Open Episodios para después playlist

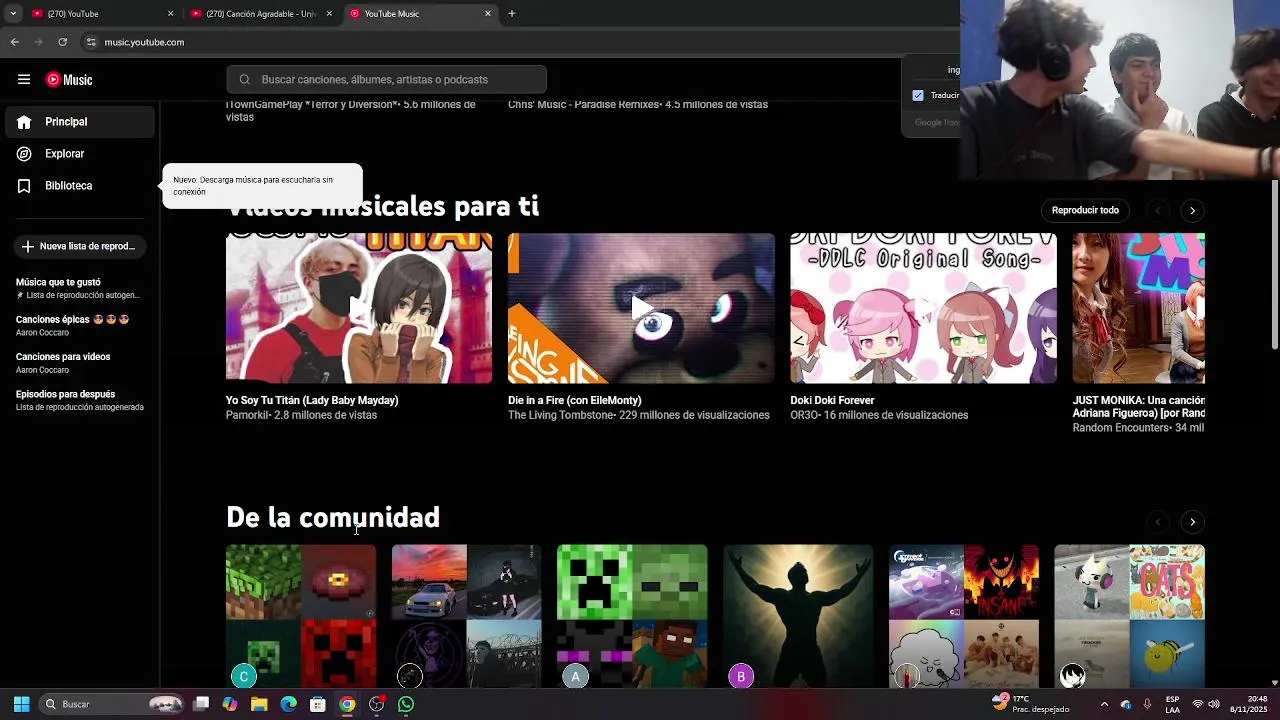80,400
